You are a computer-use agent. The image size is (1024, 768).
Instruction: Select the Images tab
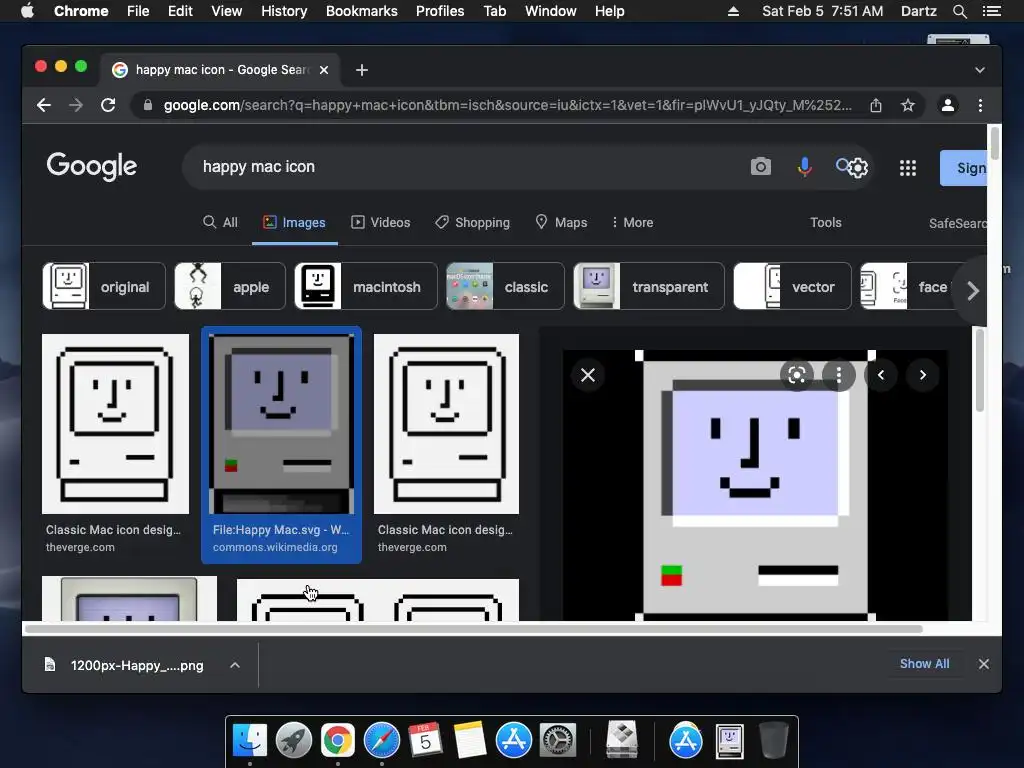pos(294,223)
